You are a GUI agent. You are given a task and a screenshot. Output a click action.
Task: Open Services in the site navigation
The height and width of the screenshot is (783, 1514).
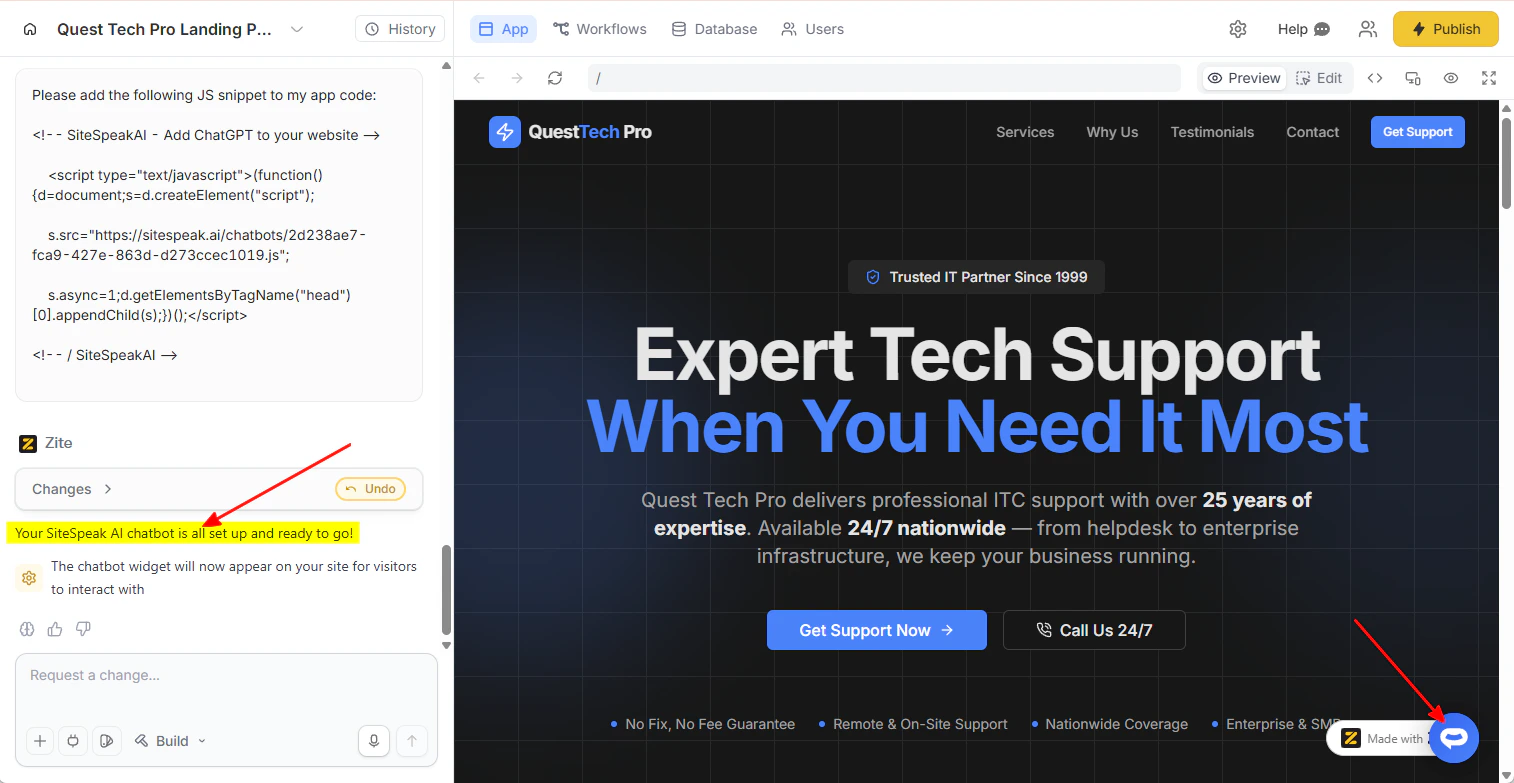point(1025,132)
